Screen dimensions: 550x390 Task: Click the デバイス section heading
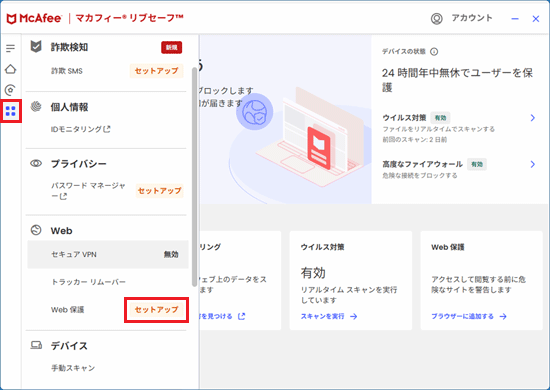click(x=69, y=346)
